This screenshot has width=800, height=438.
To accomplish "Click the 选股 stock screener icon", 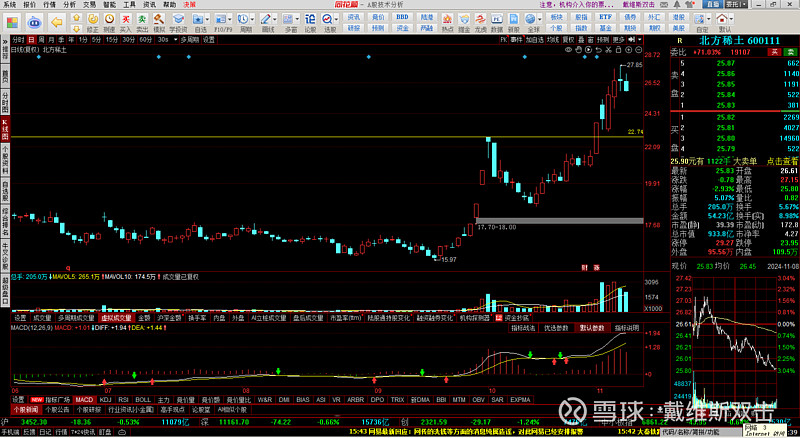I will click(327, 19).
